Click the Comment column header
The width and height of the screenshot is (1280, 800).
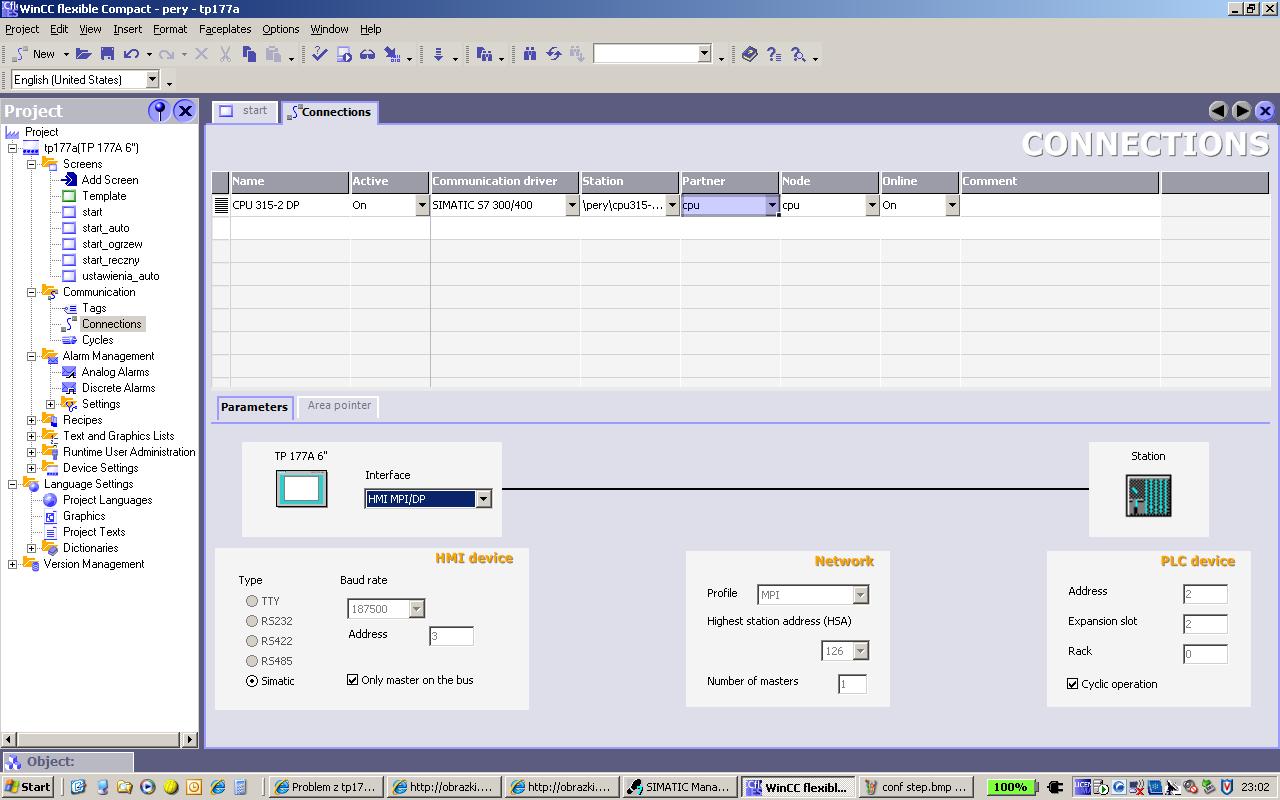[1060, 181]
